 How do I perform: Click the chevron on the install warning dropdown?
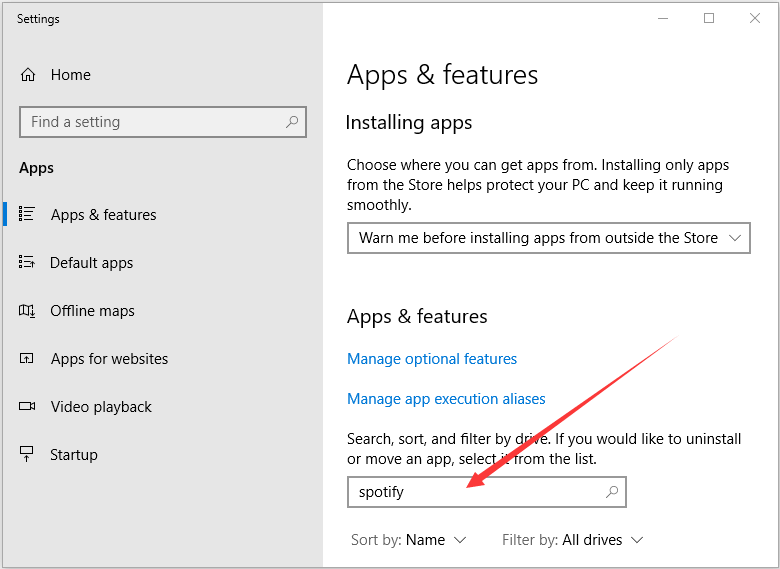(735, 238)
